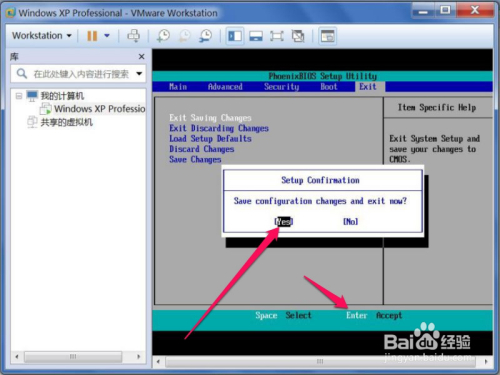Toggle the thumbnail bar view icon

tap(256, 36)
